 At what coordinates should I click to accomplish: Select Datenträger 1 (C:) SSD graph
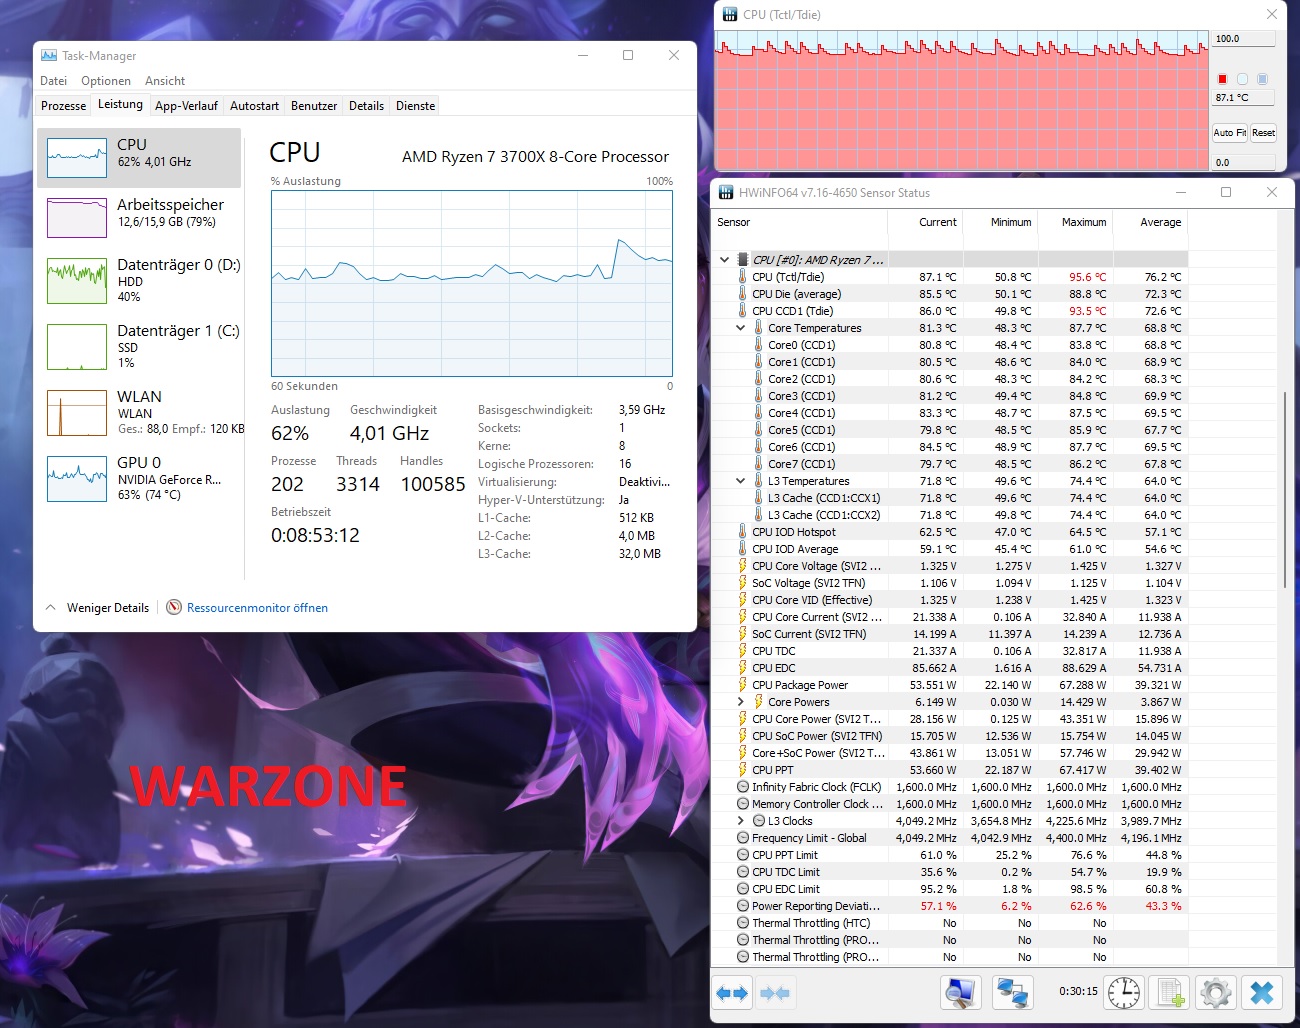point(77,347)
